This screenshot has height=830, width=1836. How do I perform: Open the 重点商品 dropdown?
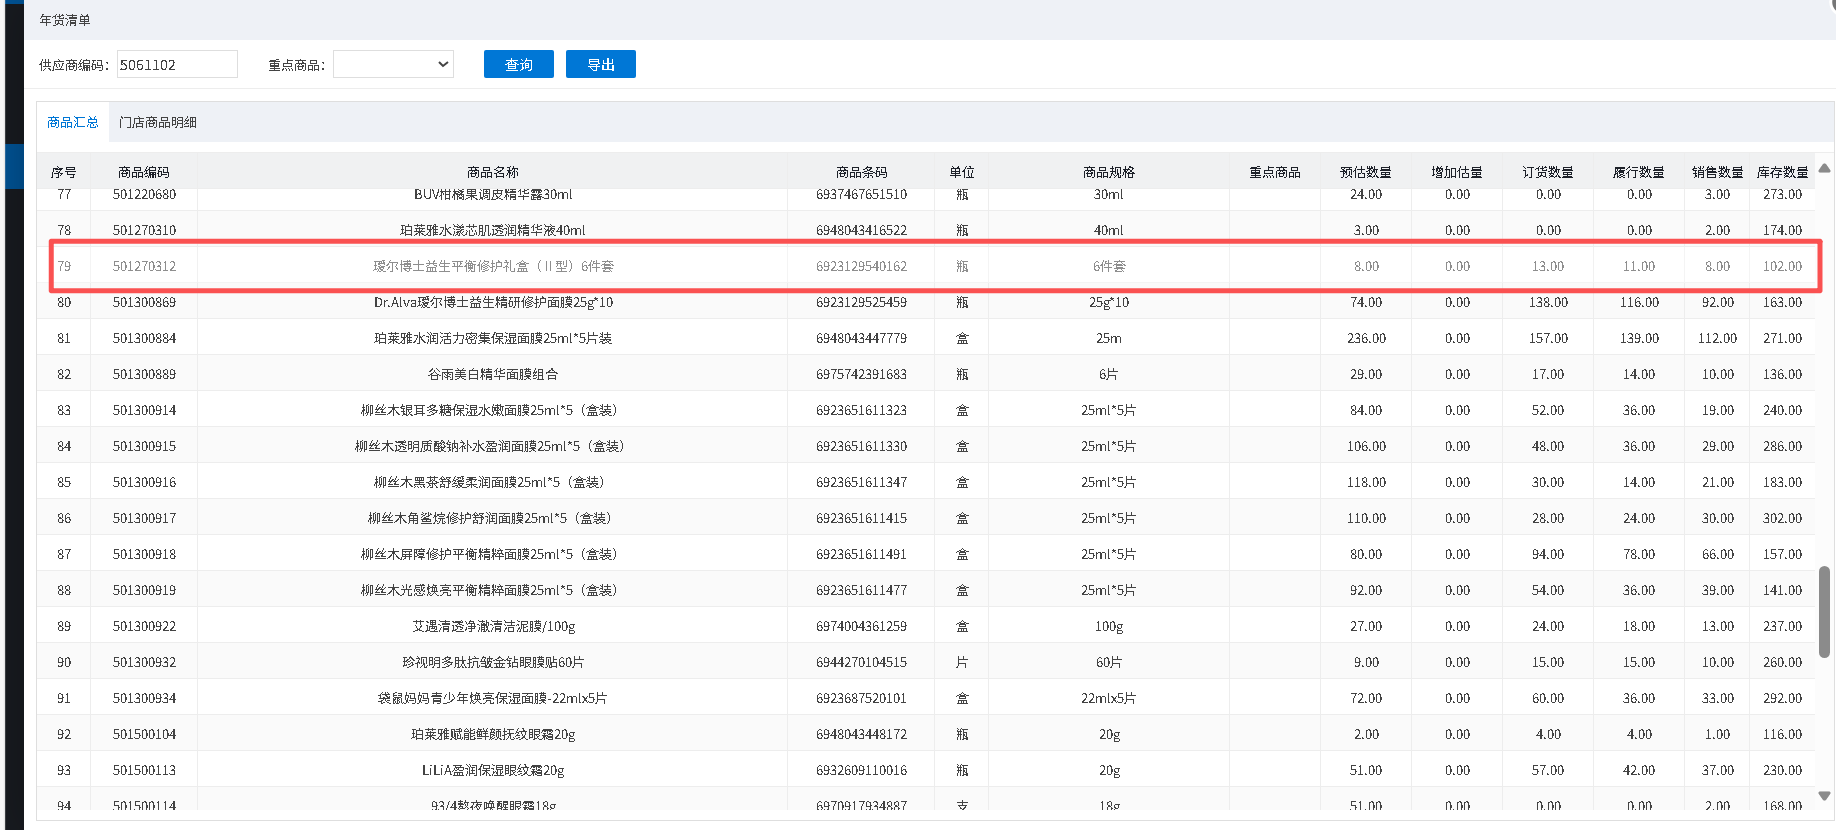pos(393,64)
